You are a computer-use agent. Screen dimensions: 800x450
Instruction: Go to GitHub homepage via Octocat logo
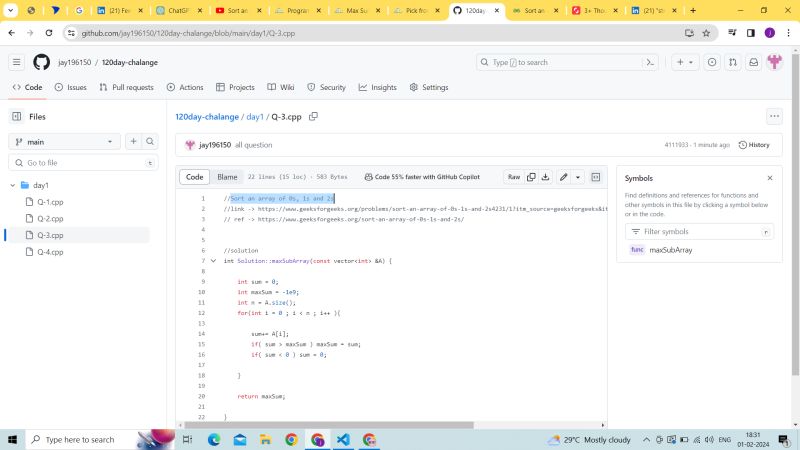tap(41, 62)
